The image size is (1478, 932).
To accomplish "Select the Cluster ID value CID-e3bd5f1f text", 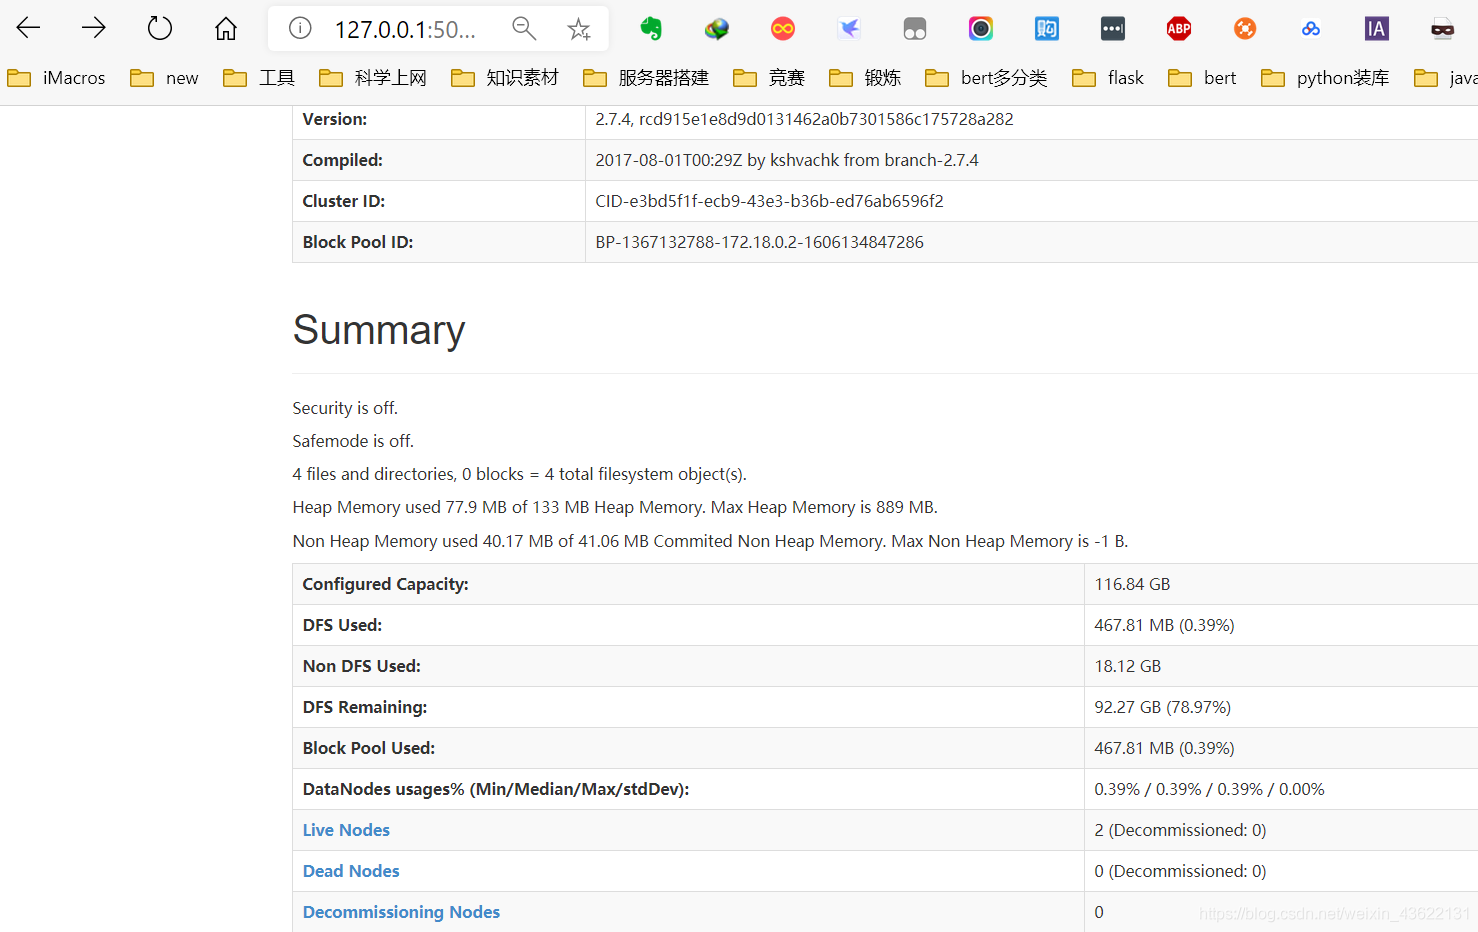I will [x=769, y=201].
